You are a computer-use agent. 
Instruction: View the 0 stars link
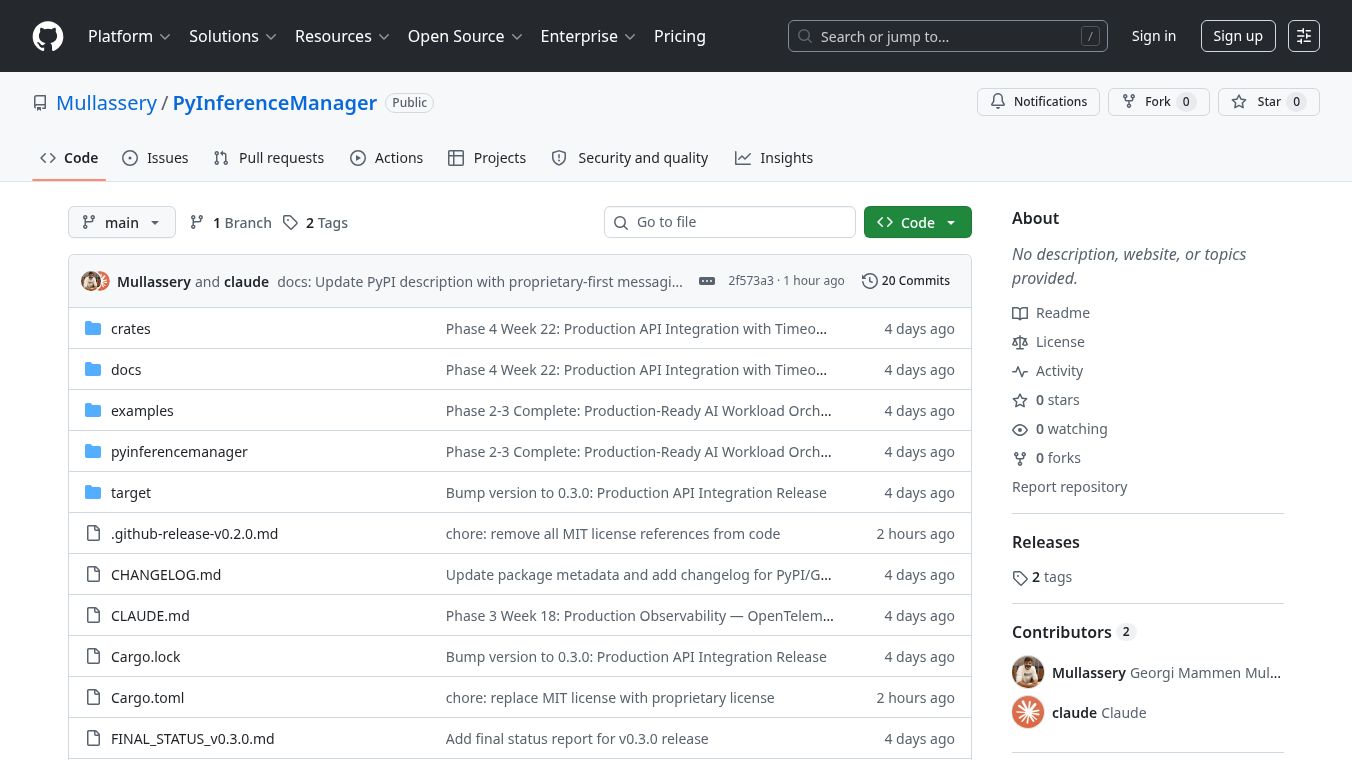[x=1046, y=400]
